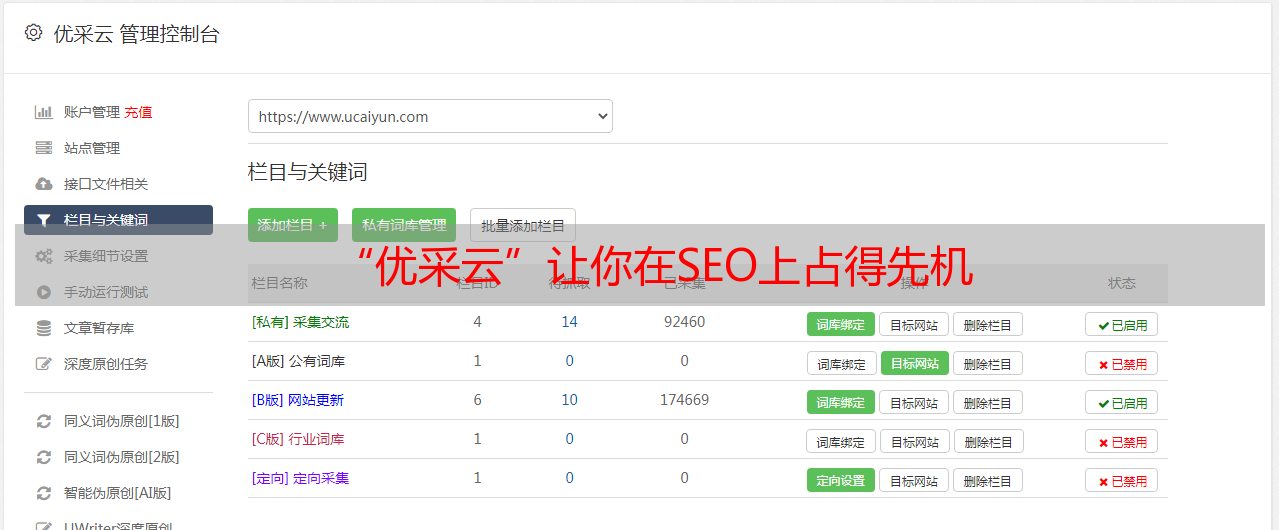Click 目标网站 for 网站更新 row
Image resolution: width=1279 pixels, height=530 pixels.
pyautogui.click(x=914, y=402)
